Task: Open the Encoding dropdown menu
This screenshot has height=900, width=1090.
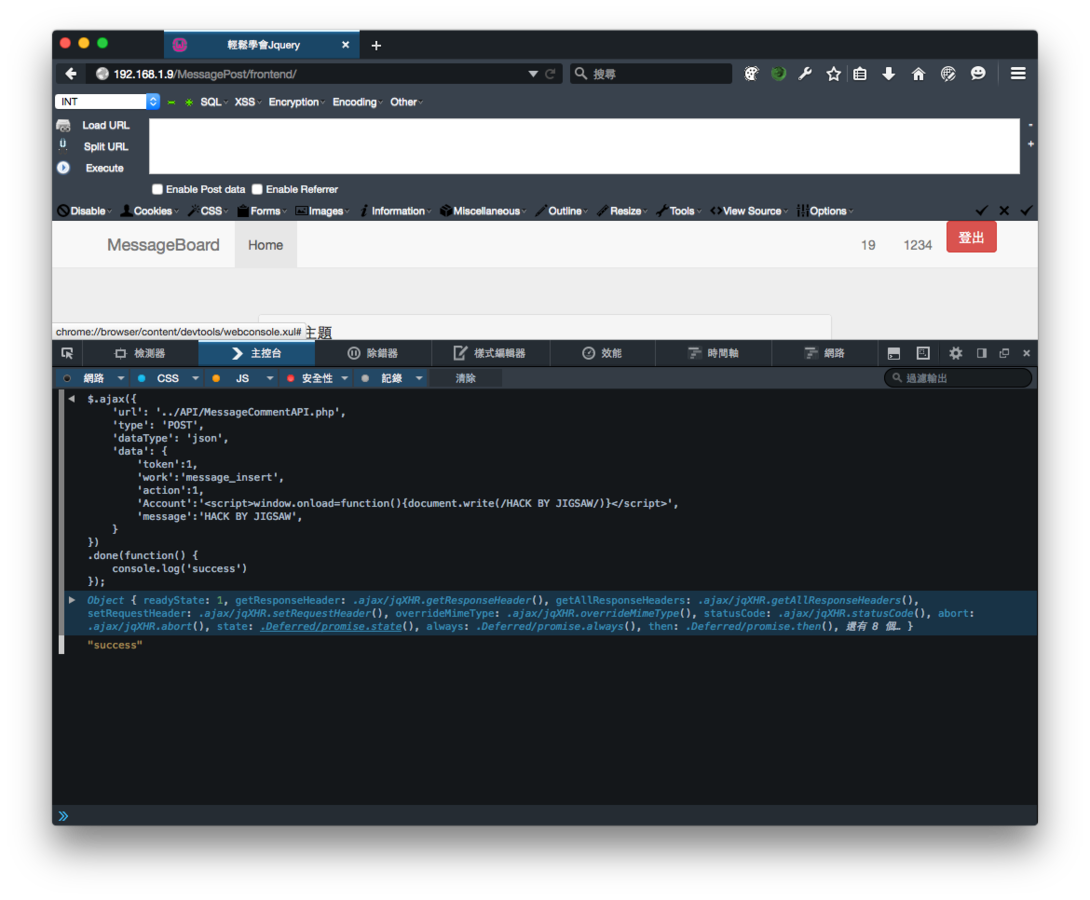Action: pyautogui.click(x=355, y=102)
